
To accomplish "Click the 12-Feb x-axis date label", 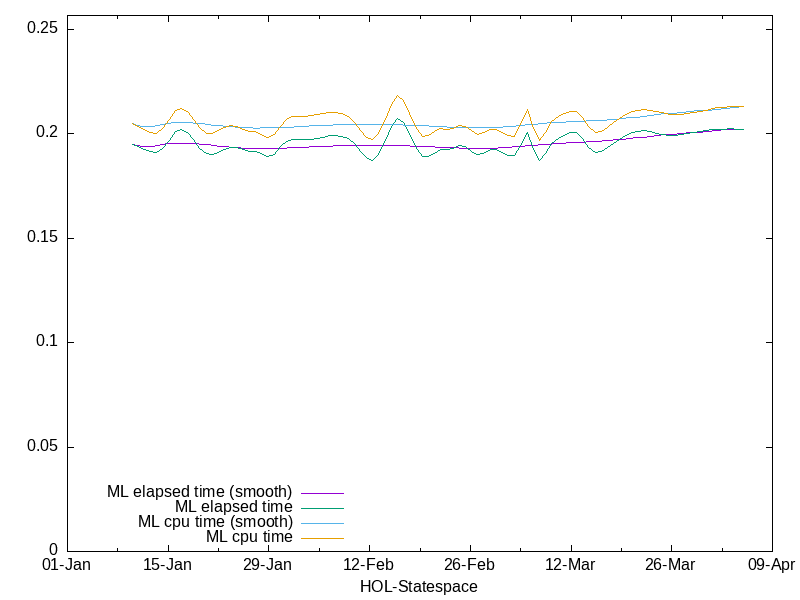I will pos(369,565).
